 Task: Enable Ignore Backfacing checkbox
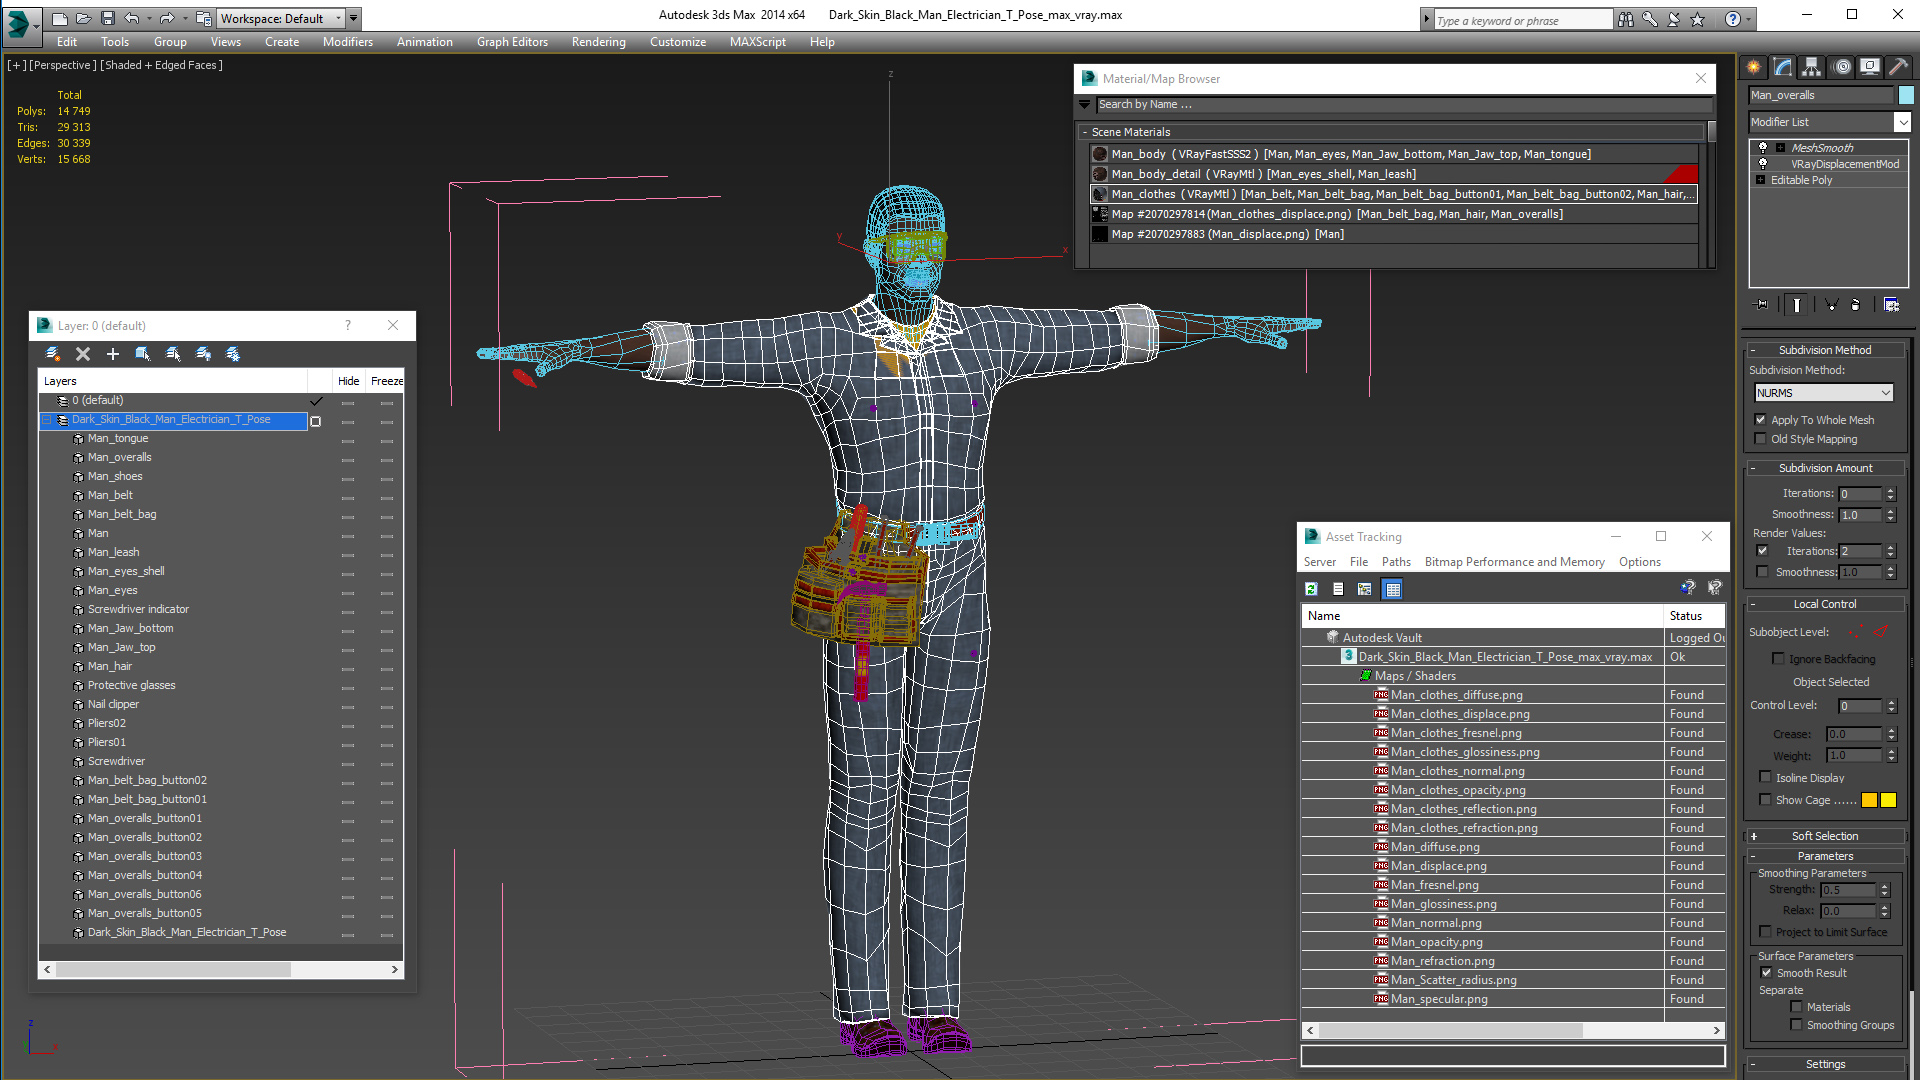point(1778,659)
